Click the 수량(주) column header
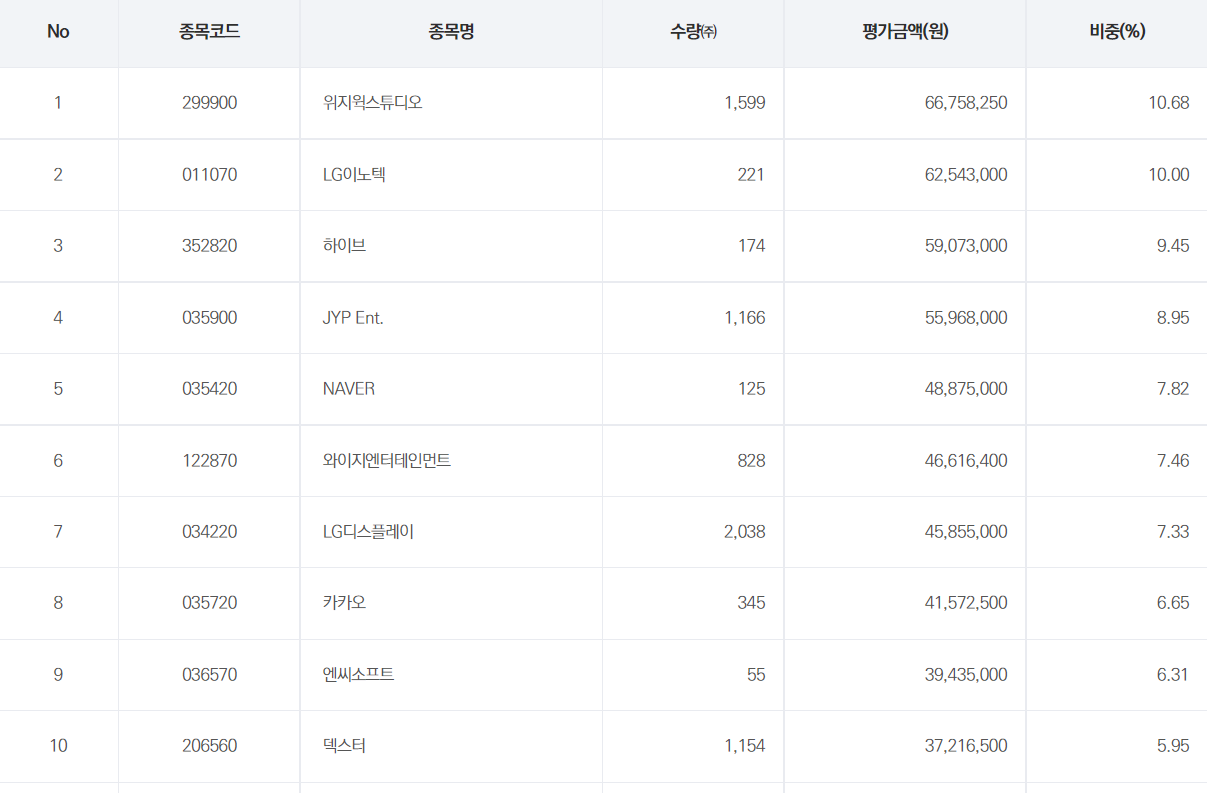Image resolution: width=1207 pixels, height=793 pixels. tap(693, 32)
